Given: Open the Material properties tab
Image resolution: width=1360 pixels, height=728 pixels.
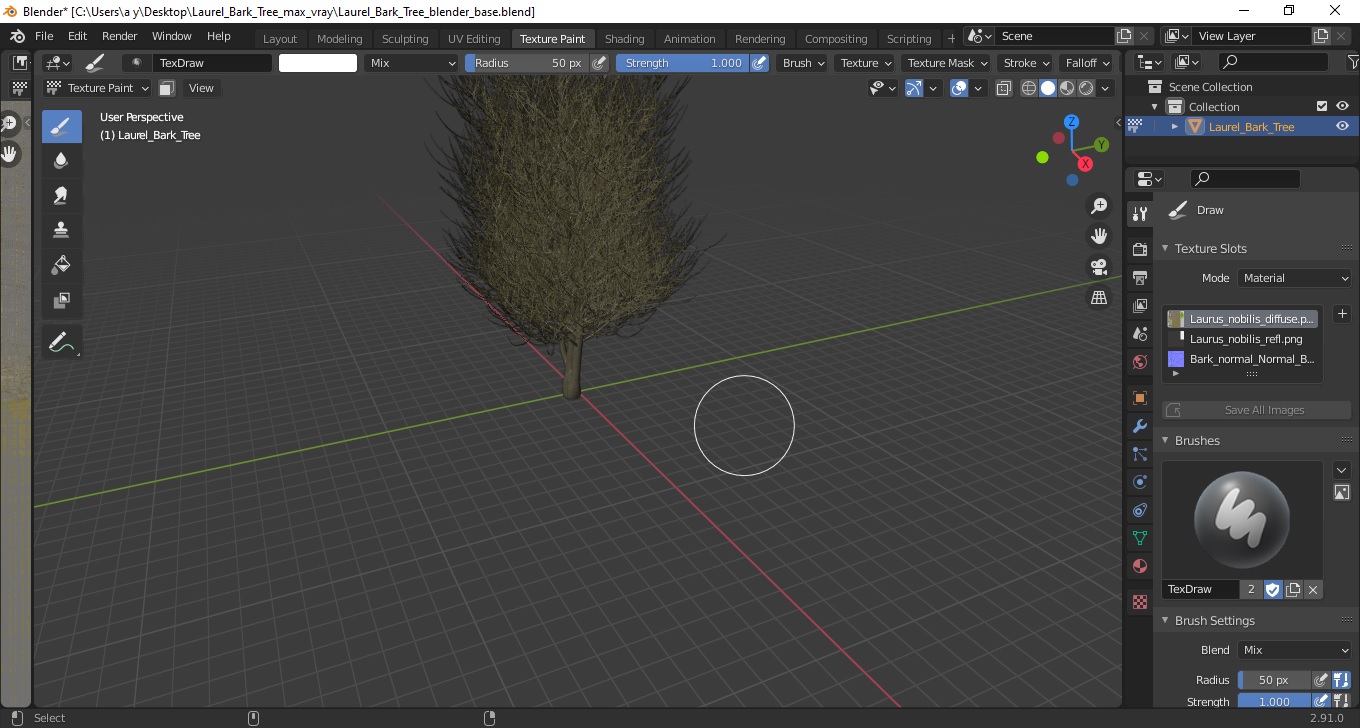Looking at the screenshot, I should (x=1139, y=566).
